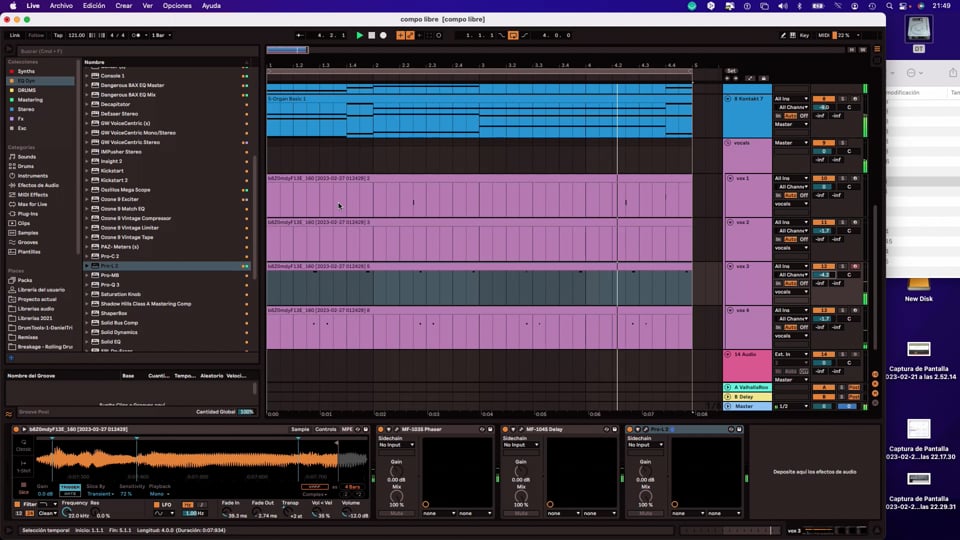
Task: Open the Instruments category
Action: coord(32,176)
